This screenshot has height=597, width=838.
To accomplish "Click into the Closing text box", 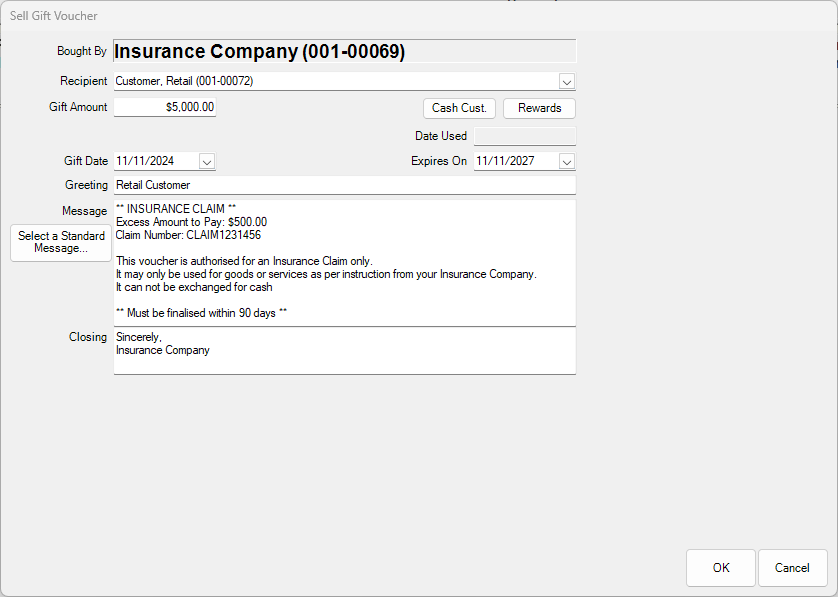I will click(345, 350).
